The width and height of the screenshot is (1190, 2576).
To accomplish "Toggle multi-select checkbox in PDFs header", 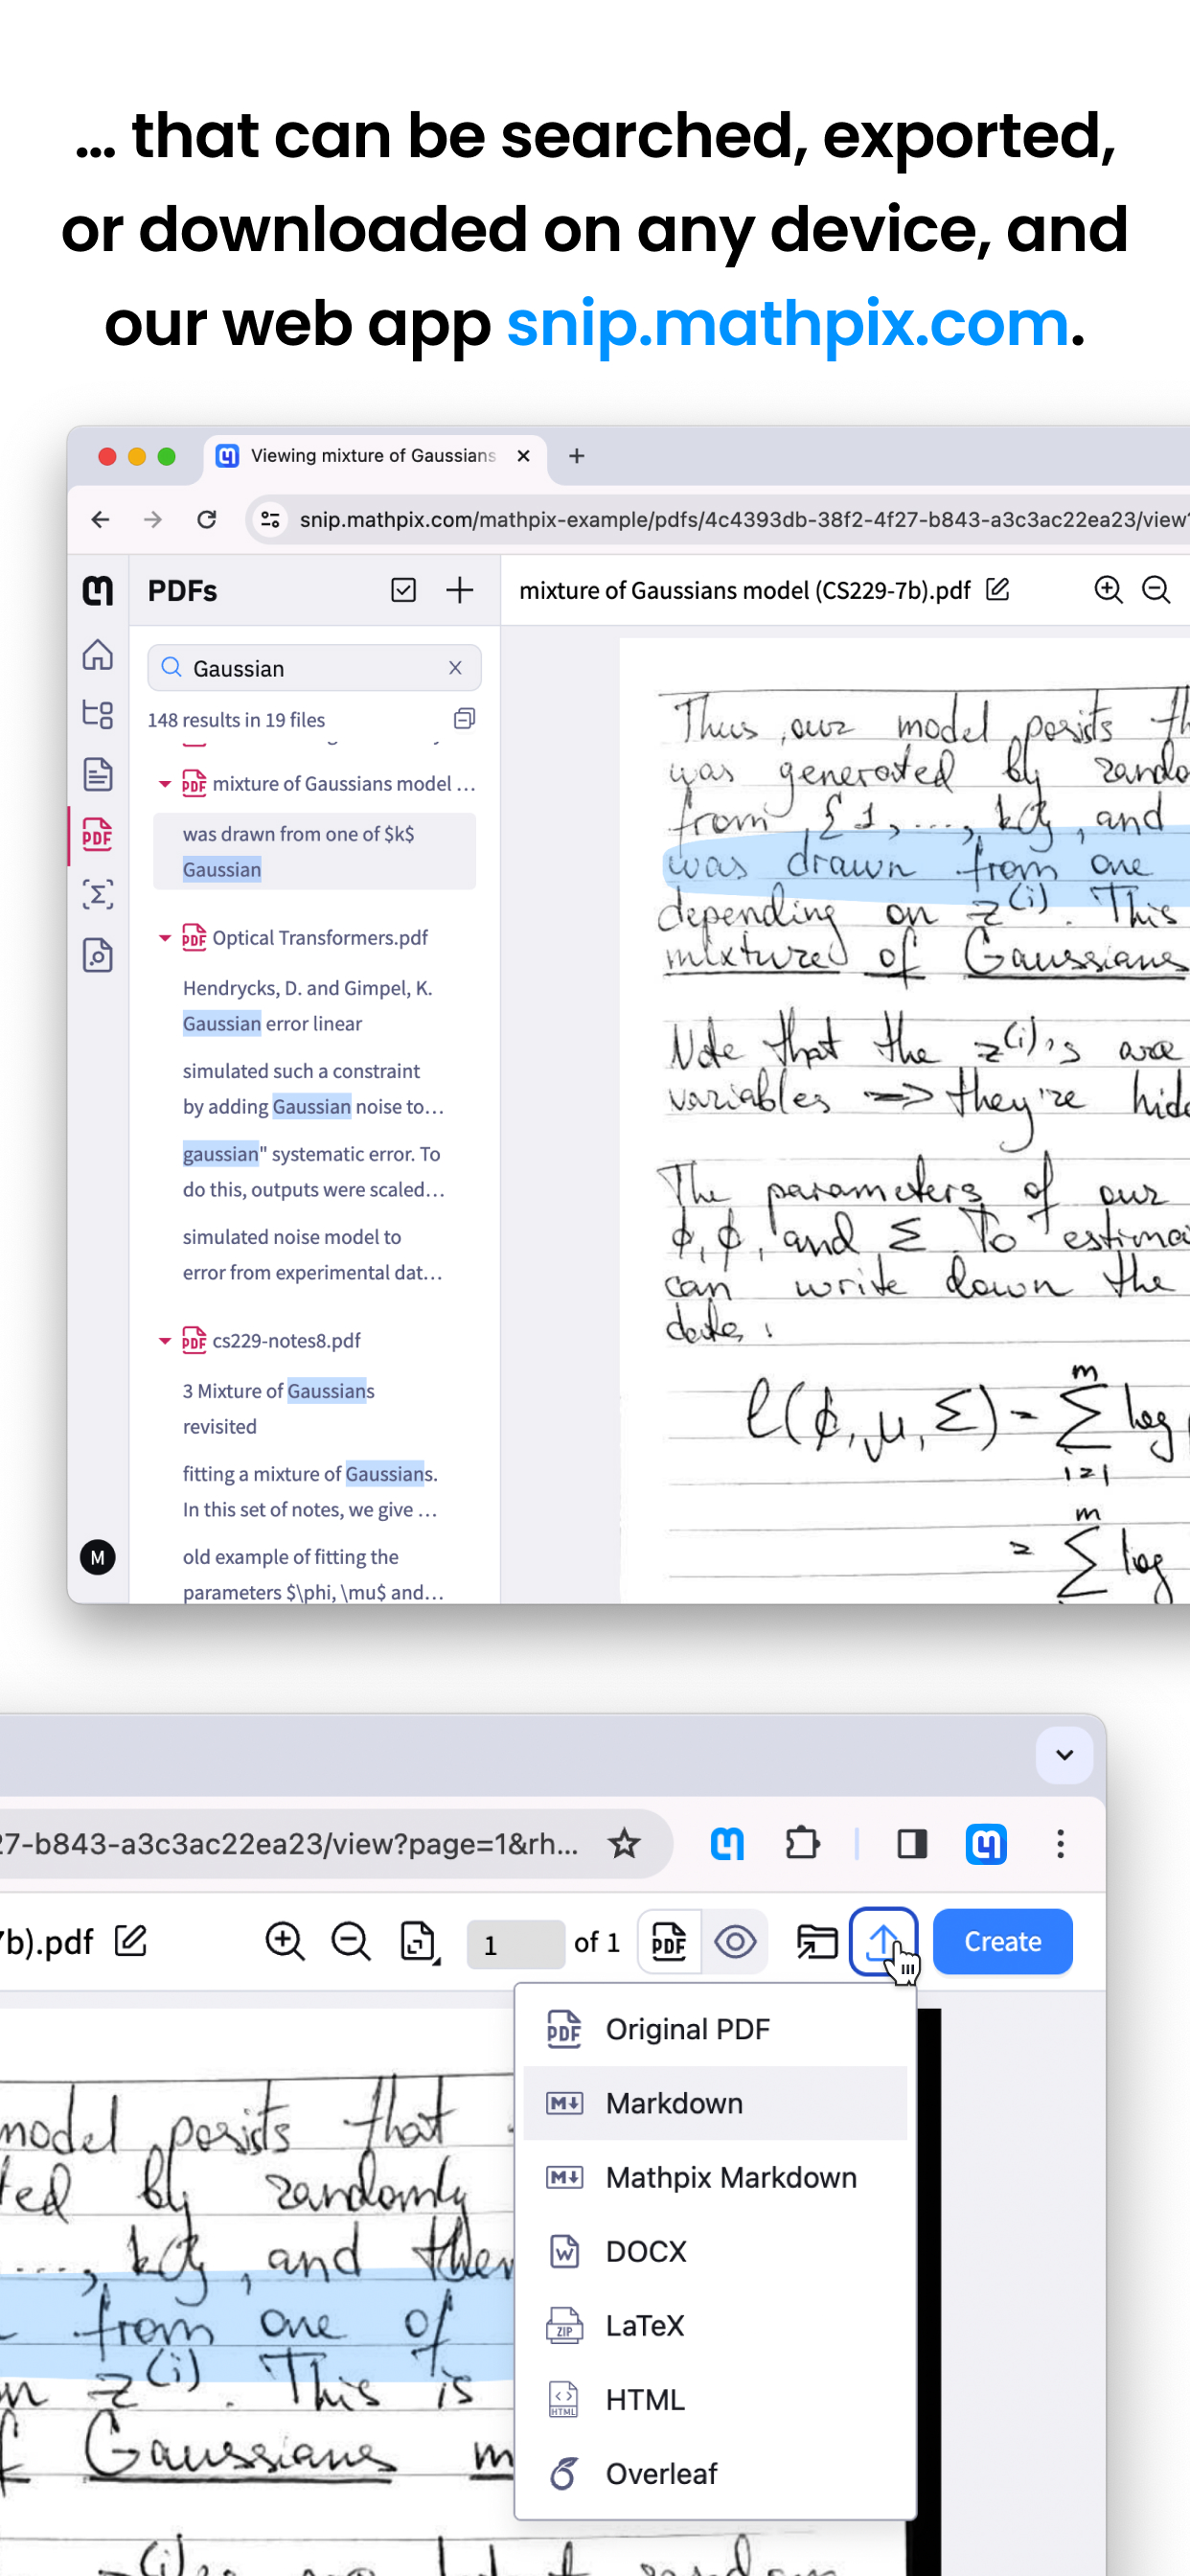I will click(x=403, y=590).
